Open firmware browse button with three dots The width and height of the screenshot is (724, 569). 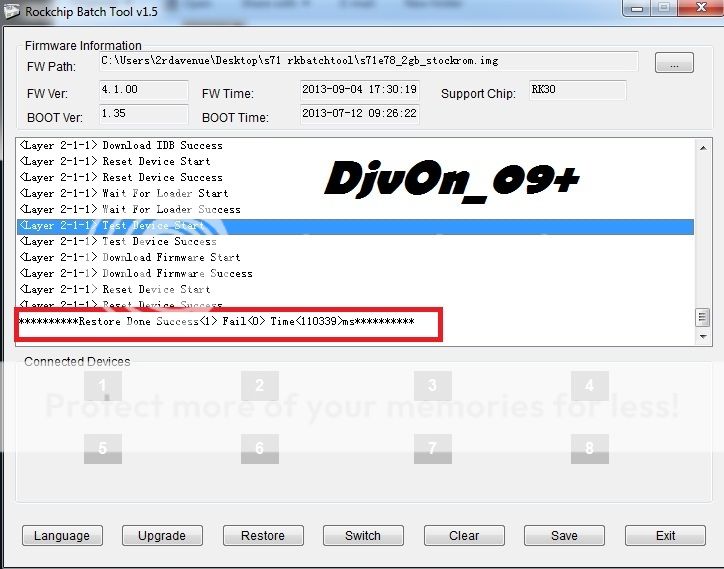pos(674,64)
